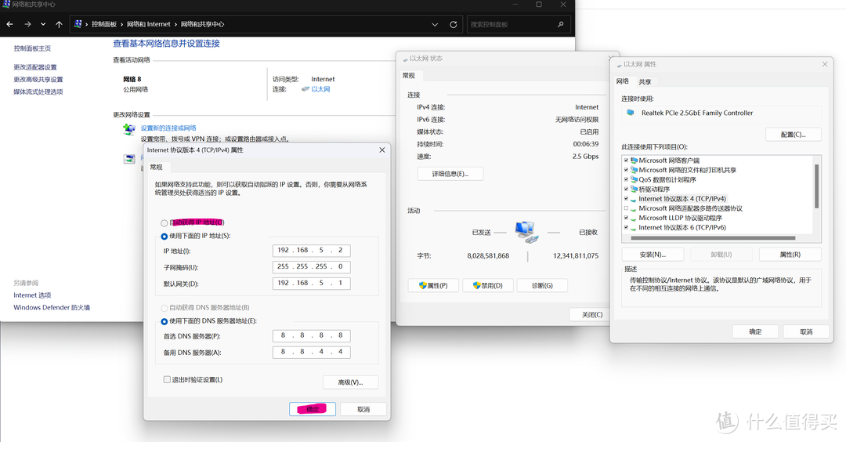Viewport: 848px width, 463px height.
Task: Confirm the IPv4 properties with 确定
Action: pos(312,409)
